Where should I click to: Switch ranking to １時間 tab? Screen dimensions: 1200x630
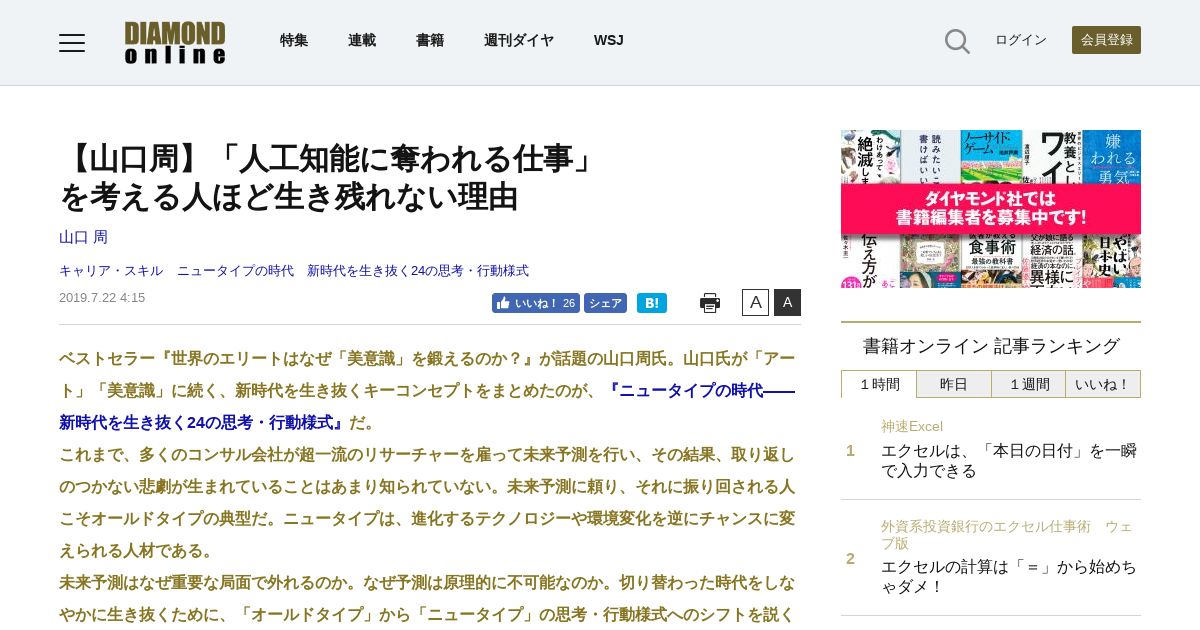880,384
